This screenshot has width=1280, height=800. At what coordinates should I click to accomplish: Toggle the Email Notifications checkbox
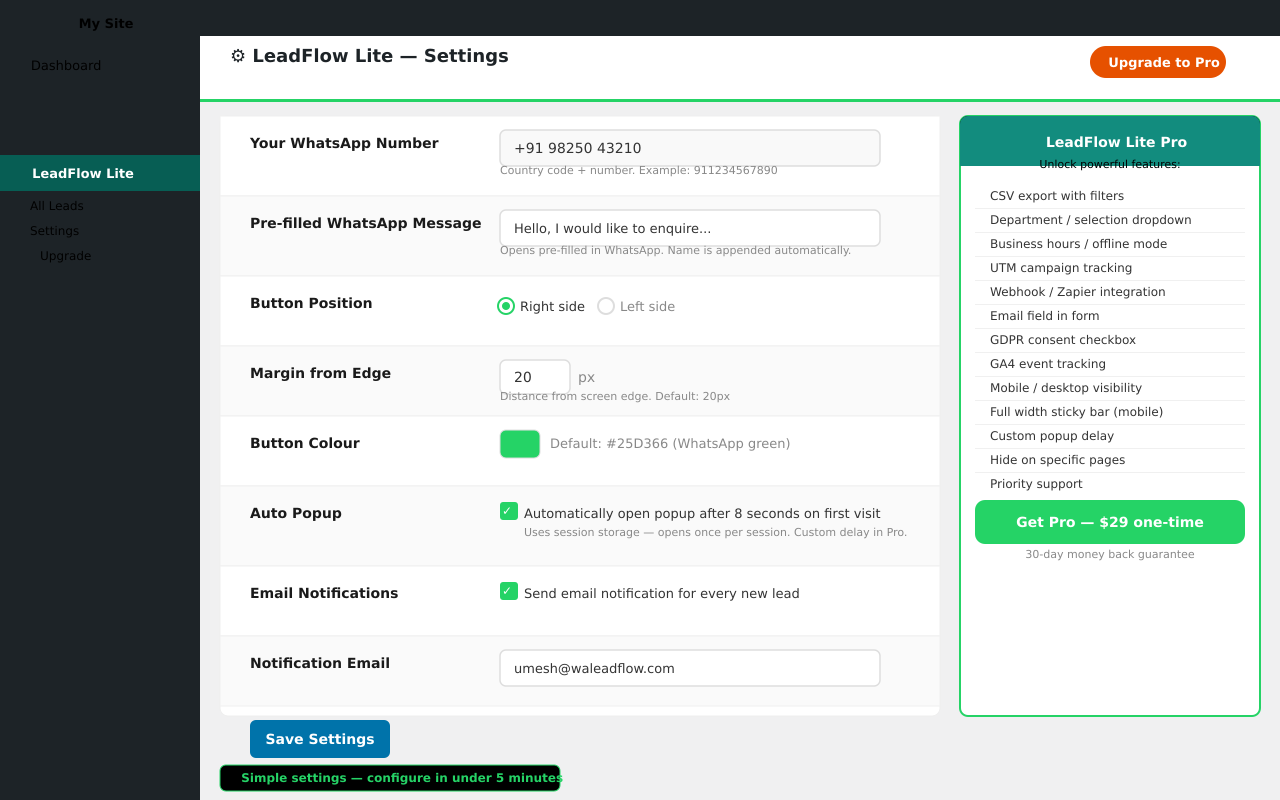[x=509, y=591]
